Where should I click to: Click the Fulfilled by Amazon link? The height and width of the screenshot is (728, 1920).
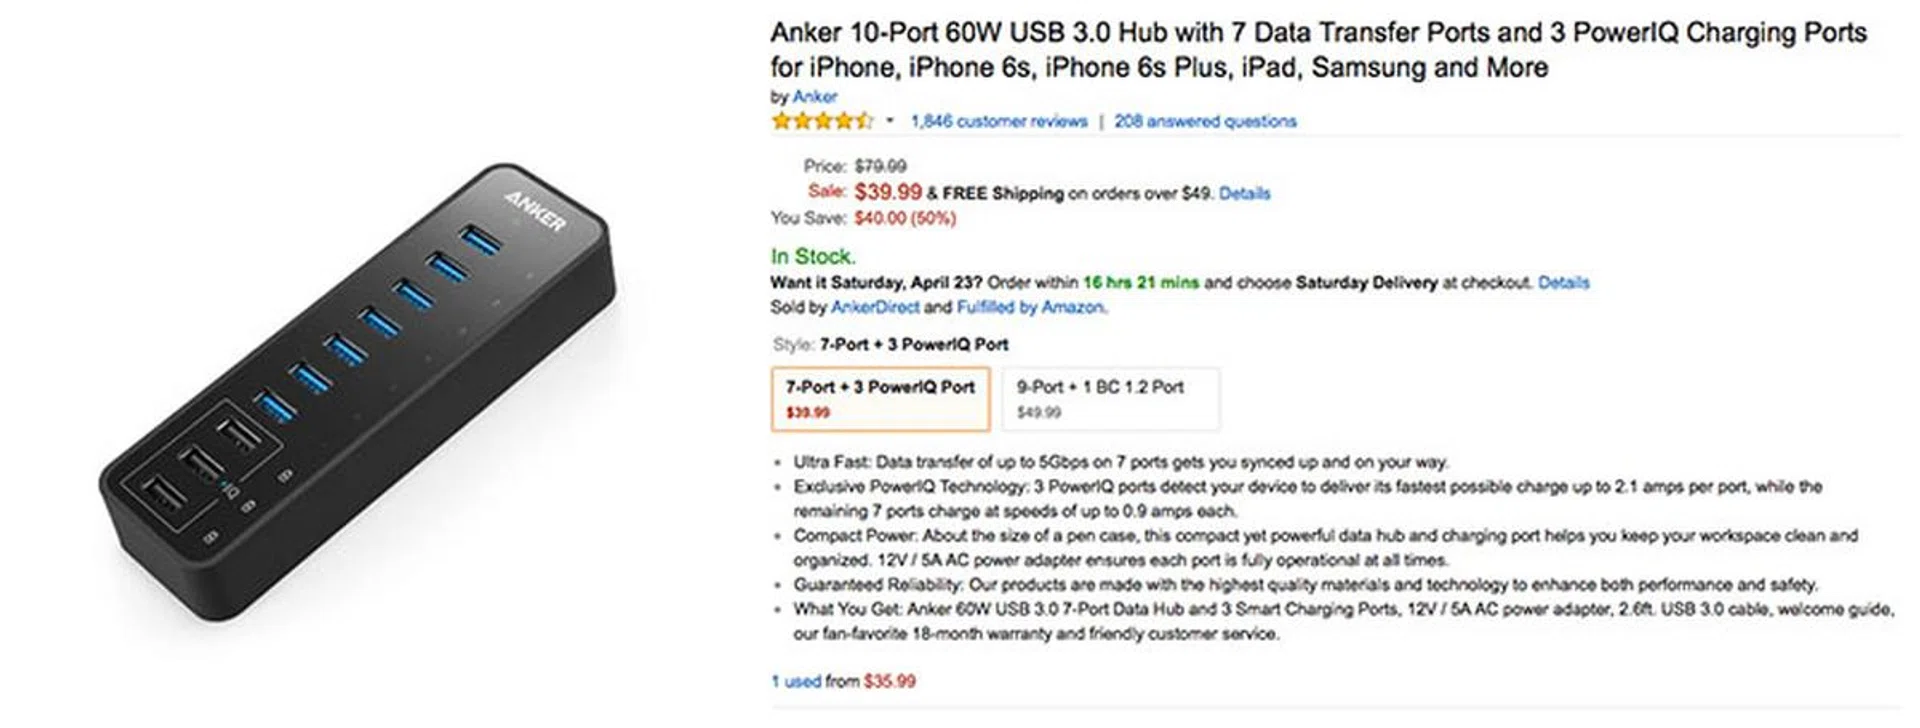tap(1030, 307)
